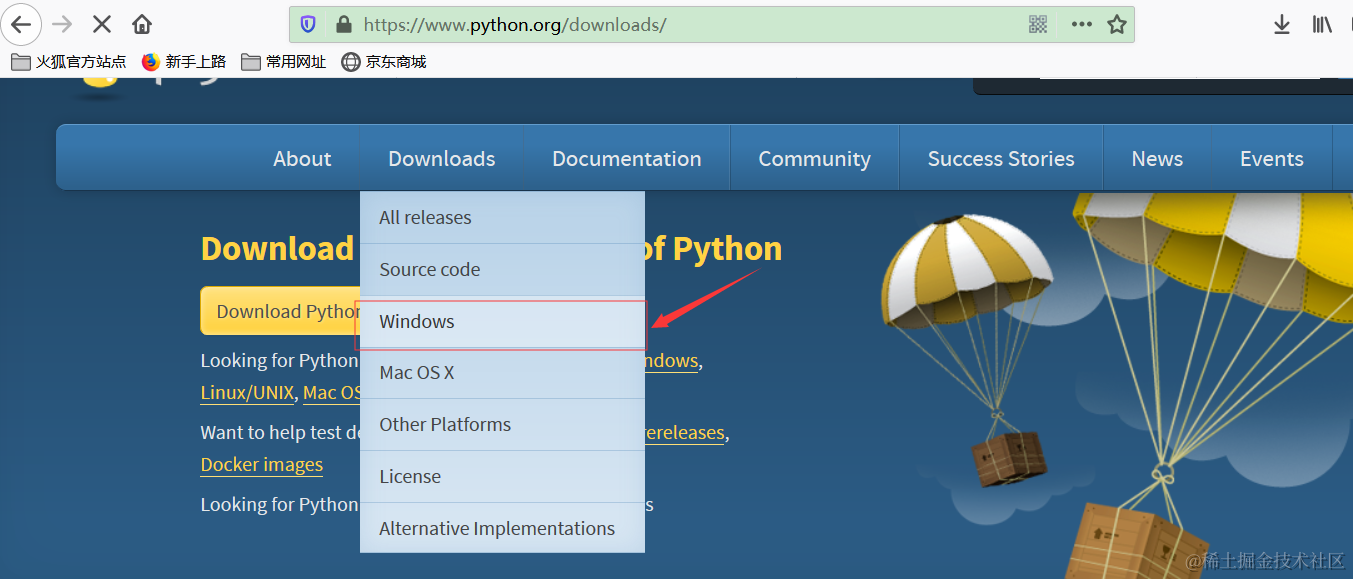Open the 火狐官方站点 bookmark folder

point(69,62)
